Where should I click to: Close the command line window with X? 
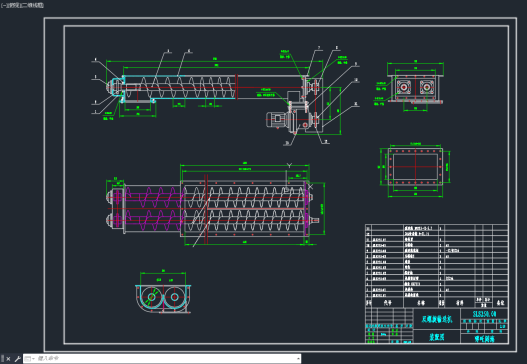(x=8, y=359)
